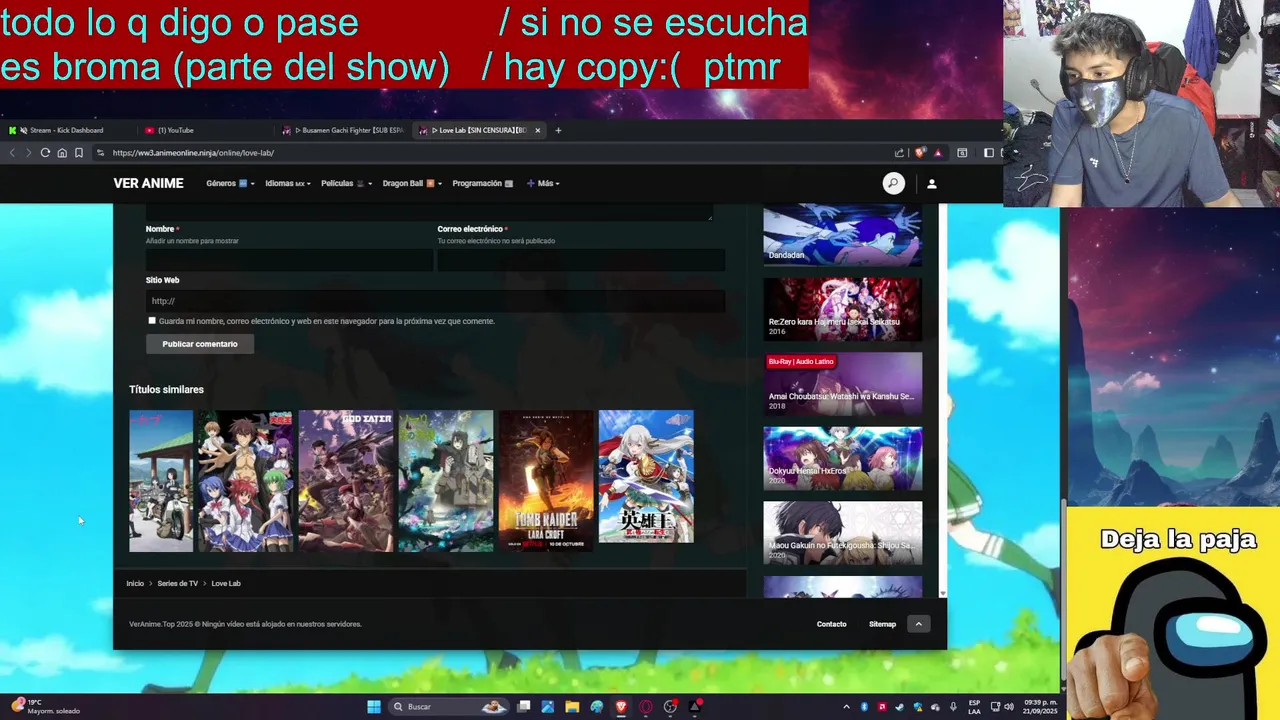Expand the Más dropdown menu
1280x720 pixels.
click(543, 184)
